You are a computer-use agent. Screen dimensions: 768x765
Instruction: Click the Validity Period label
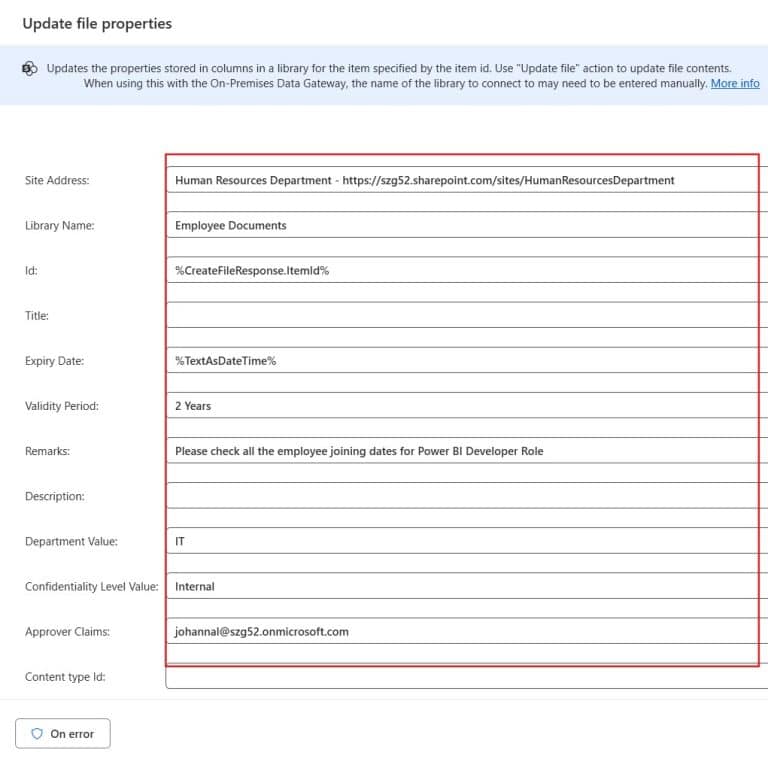pyautogui.click(x=62, y=406)
